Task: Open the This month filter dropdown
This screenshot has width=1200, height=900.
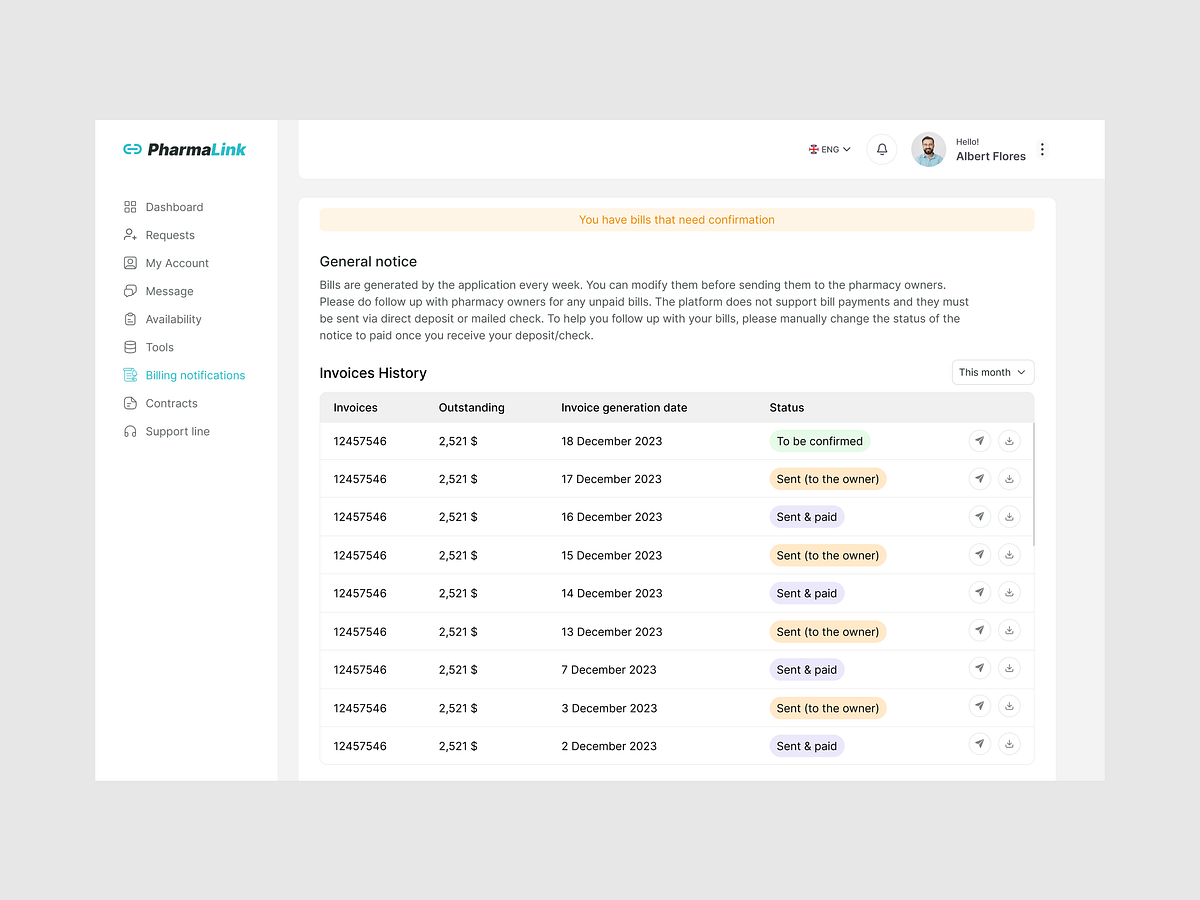Action: pyautogui.click(x=993, y=372)
